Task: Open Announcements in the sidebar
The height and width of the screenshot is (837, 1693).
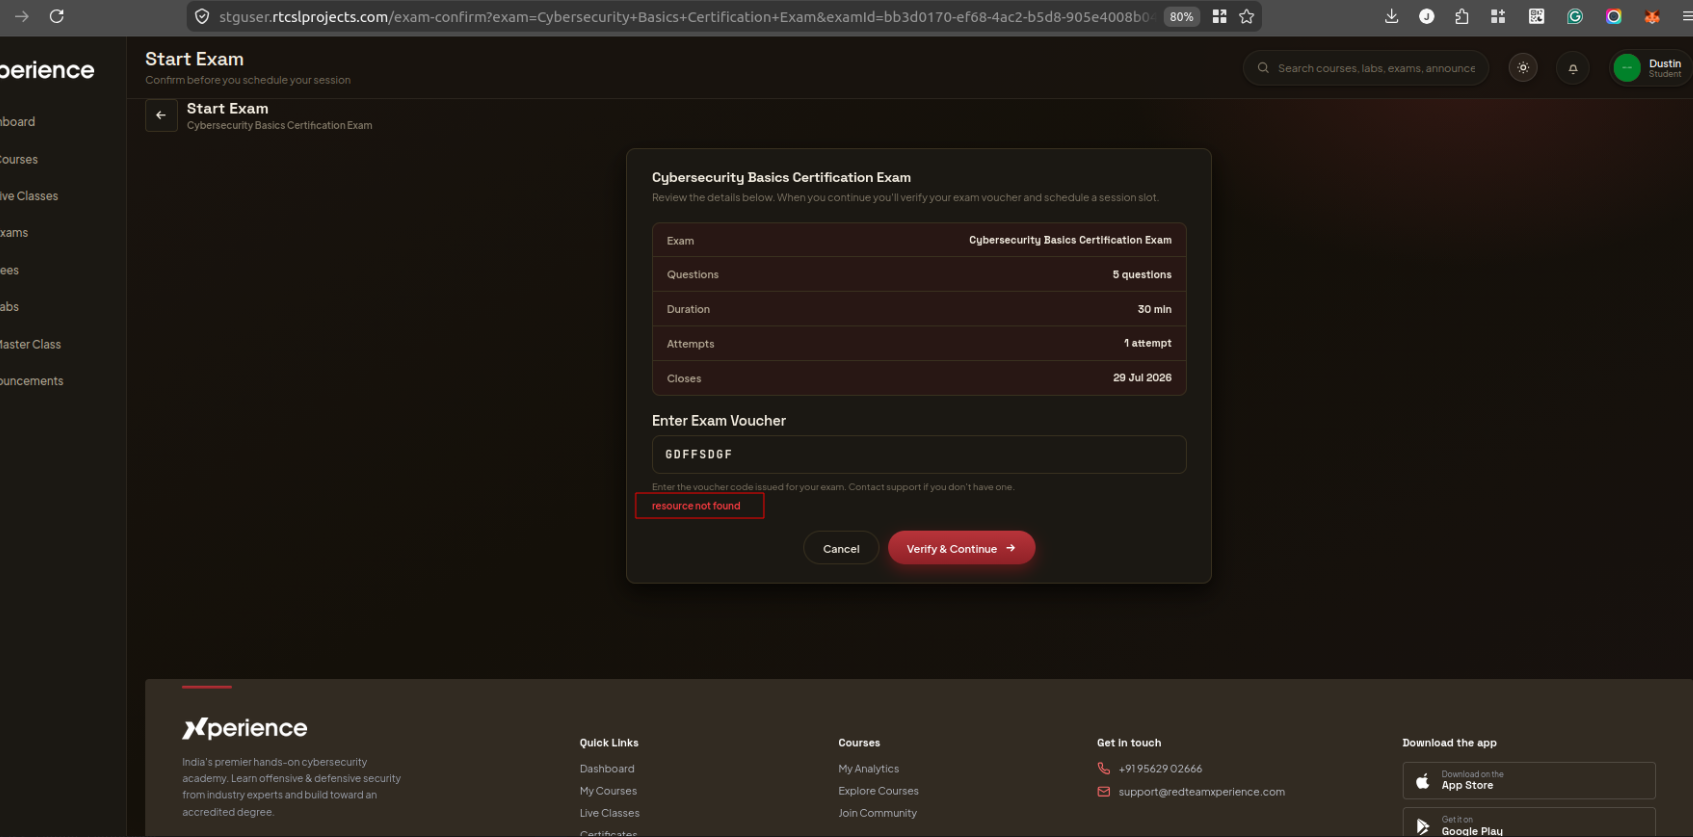Action: 32,381
